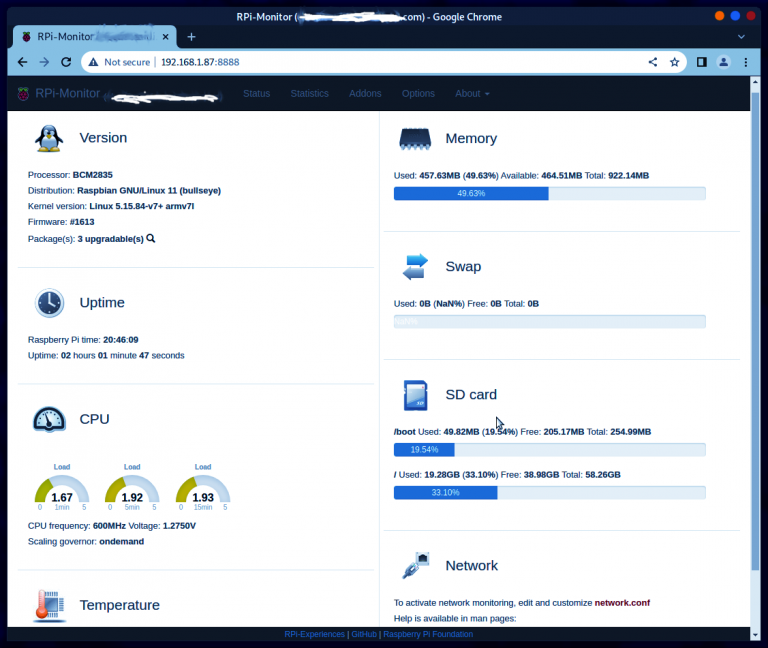Click the Uptime 02 hours 01 minute text
Image resolution: width=768 pixels, height=648 pixels.
point(106,356)
